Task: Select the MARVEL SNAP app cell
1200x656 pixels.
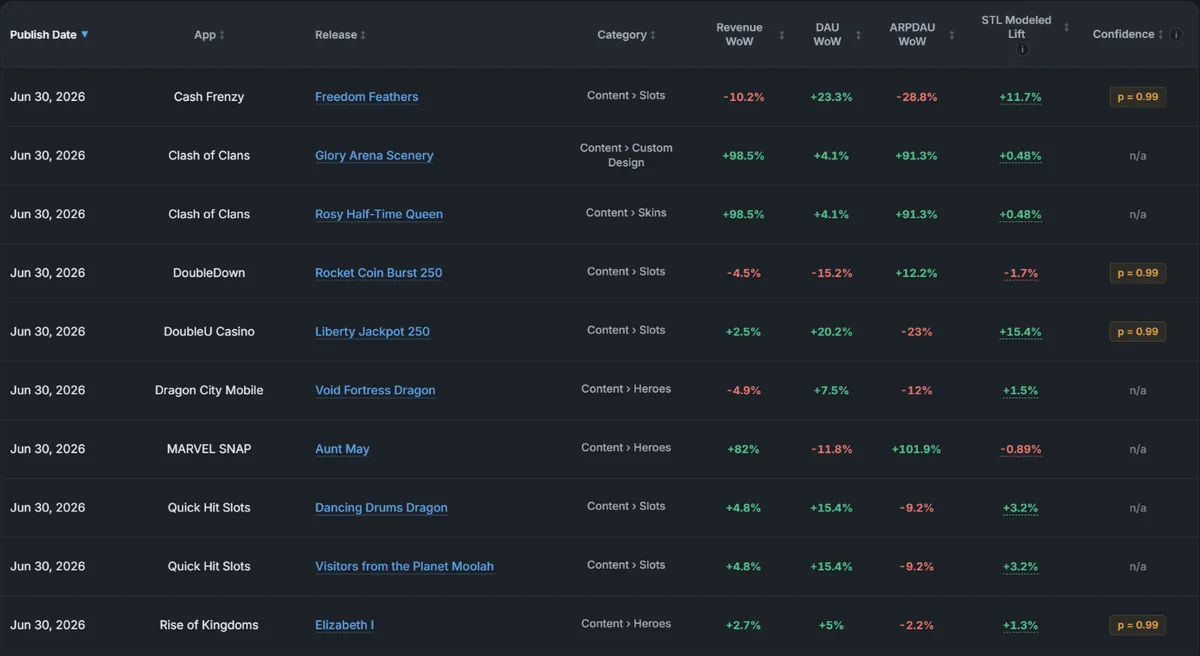Action: pyautogui.click(x=209, y=449)
